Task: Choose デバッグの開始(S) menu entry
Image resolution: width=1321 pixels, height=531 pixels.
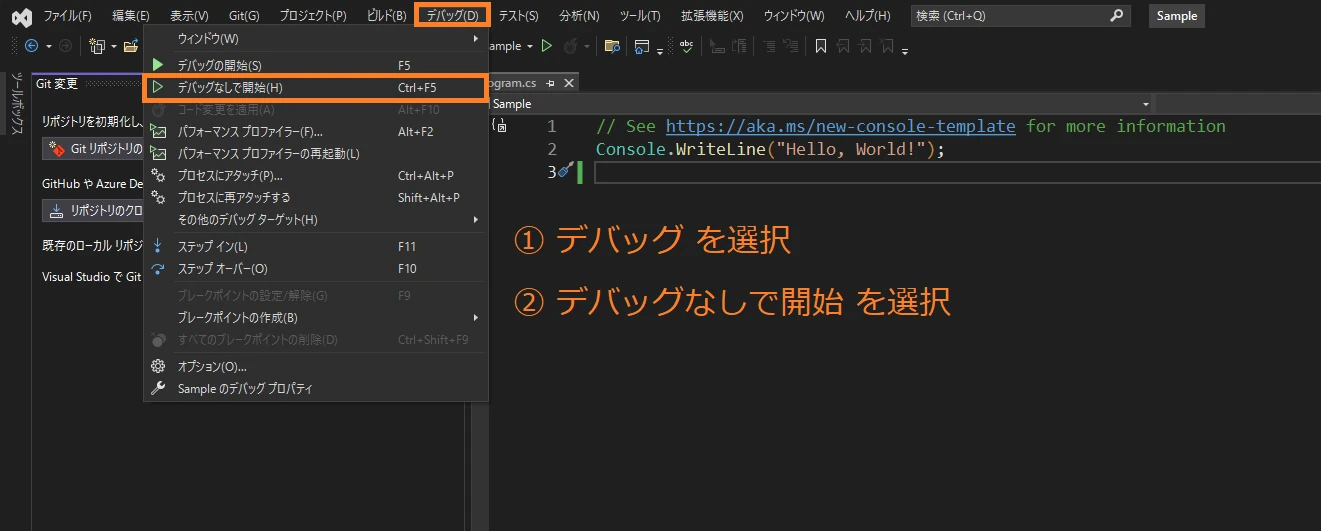Action: pos(315,65)
